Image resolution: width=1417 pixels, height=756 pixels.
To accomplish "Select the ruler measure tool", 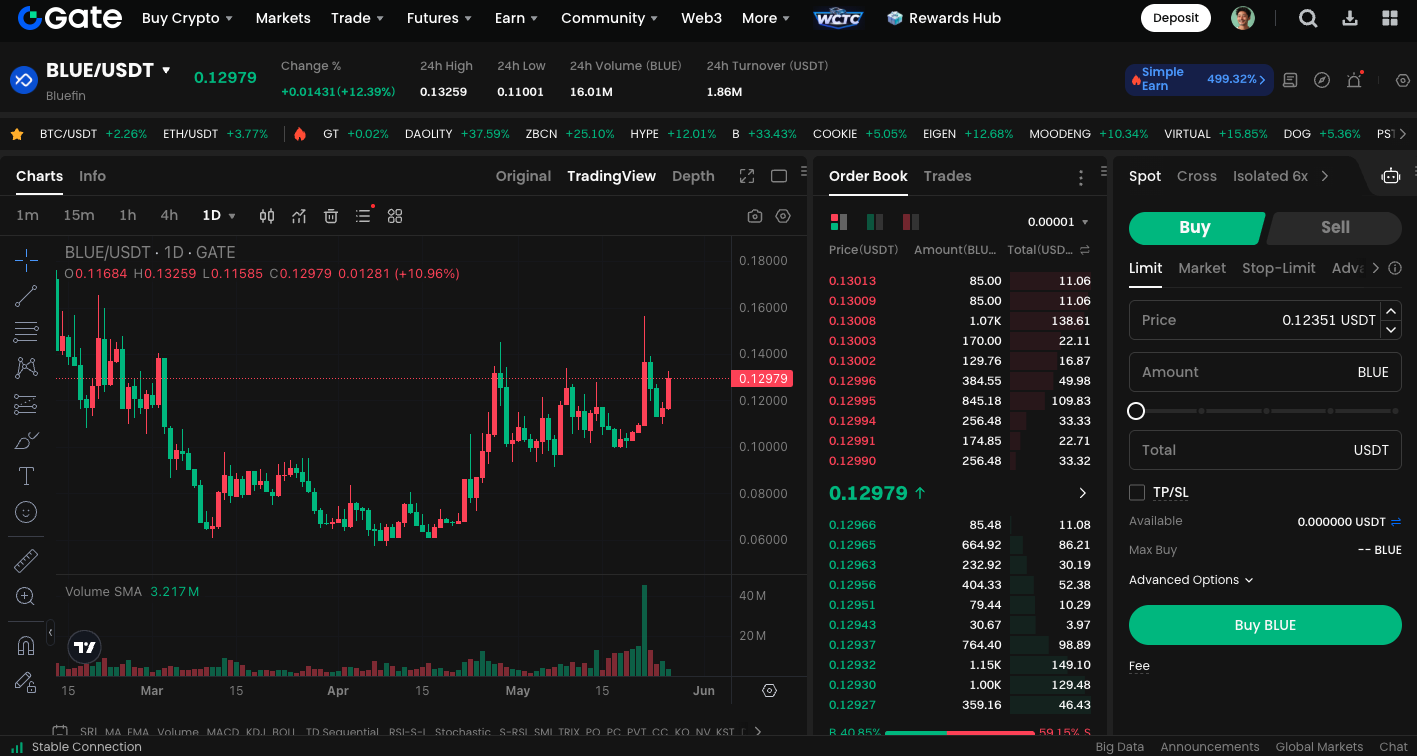I will click(x=26, y=561).
